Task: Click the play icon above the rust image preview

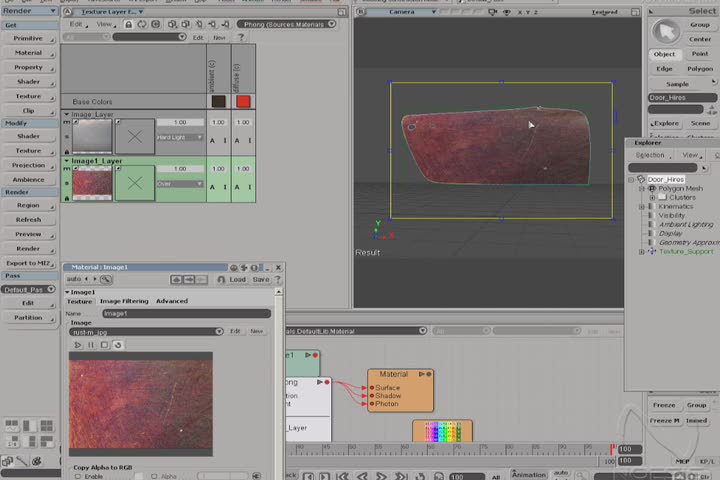Action: coord(78,345)
